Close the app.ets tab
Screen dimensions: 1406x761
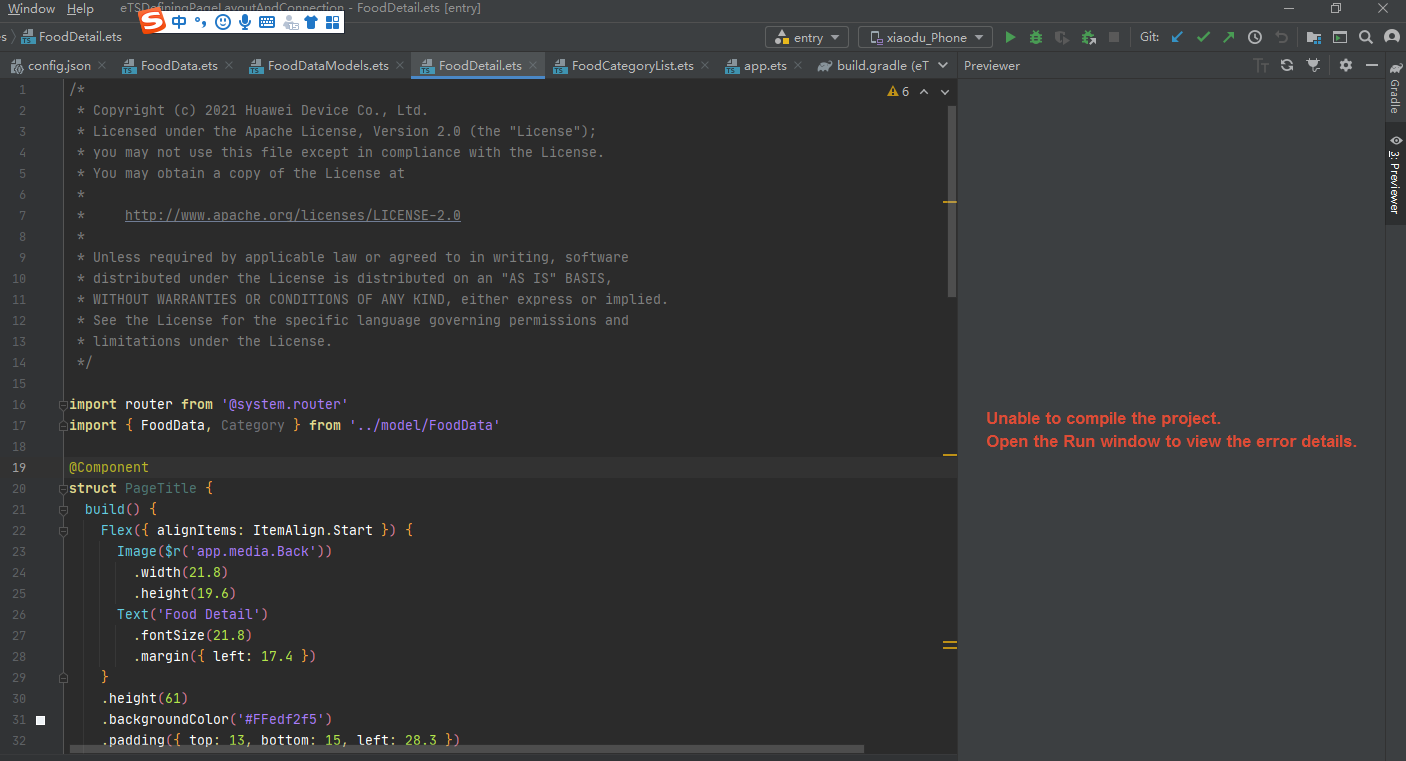(x=798, y=66)
